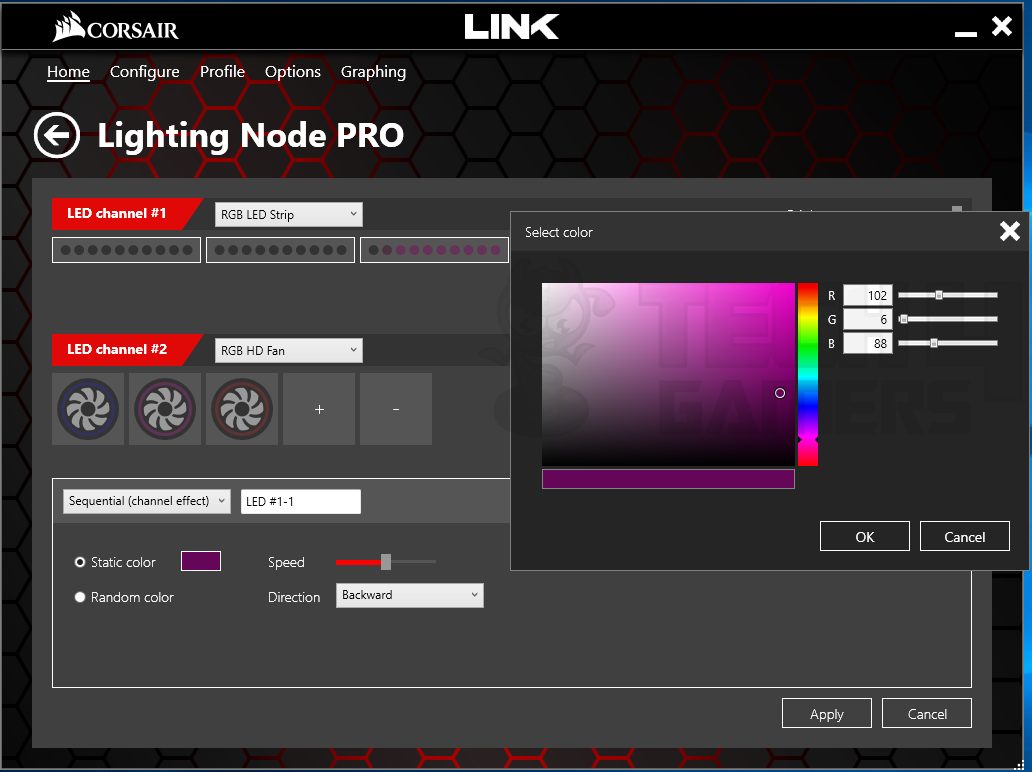
Task: Select LED channel #1 label
Action: point(117,213)
